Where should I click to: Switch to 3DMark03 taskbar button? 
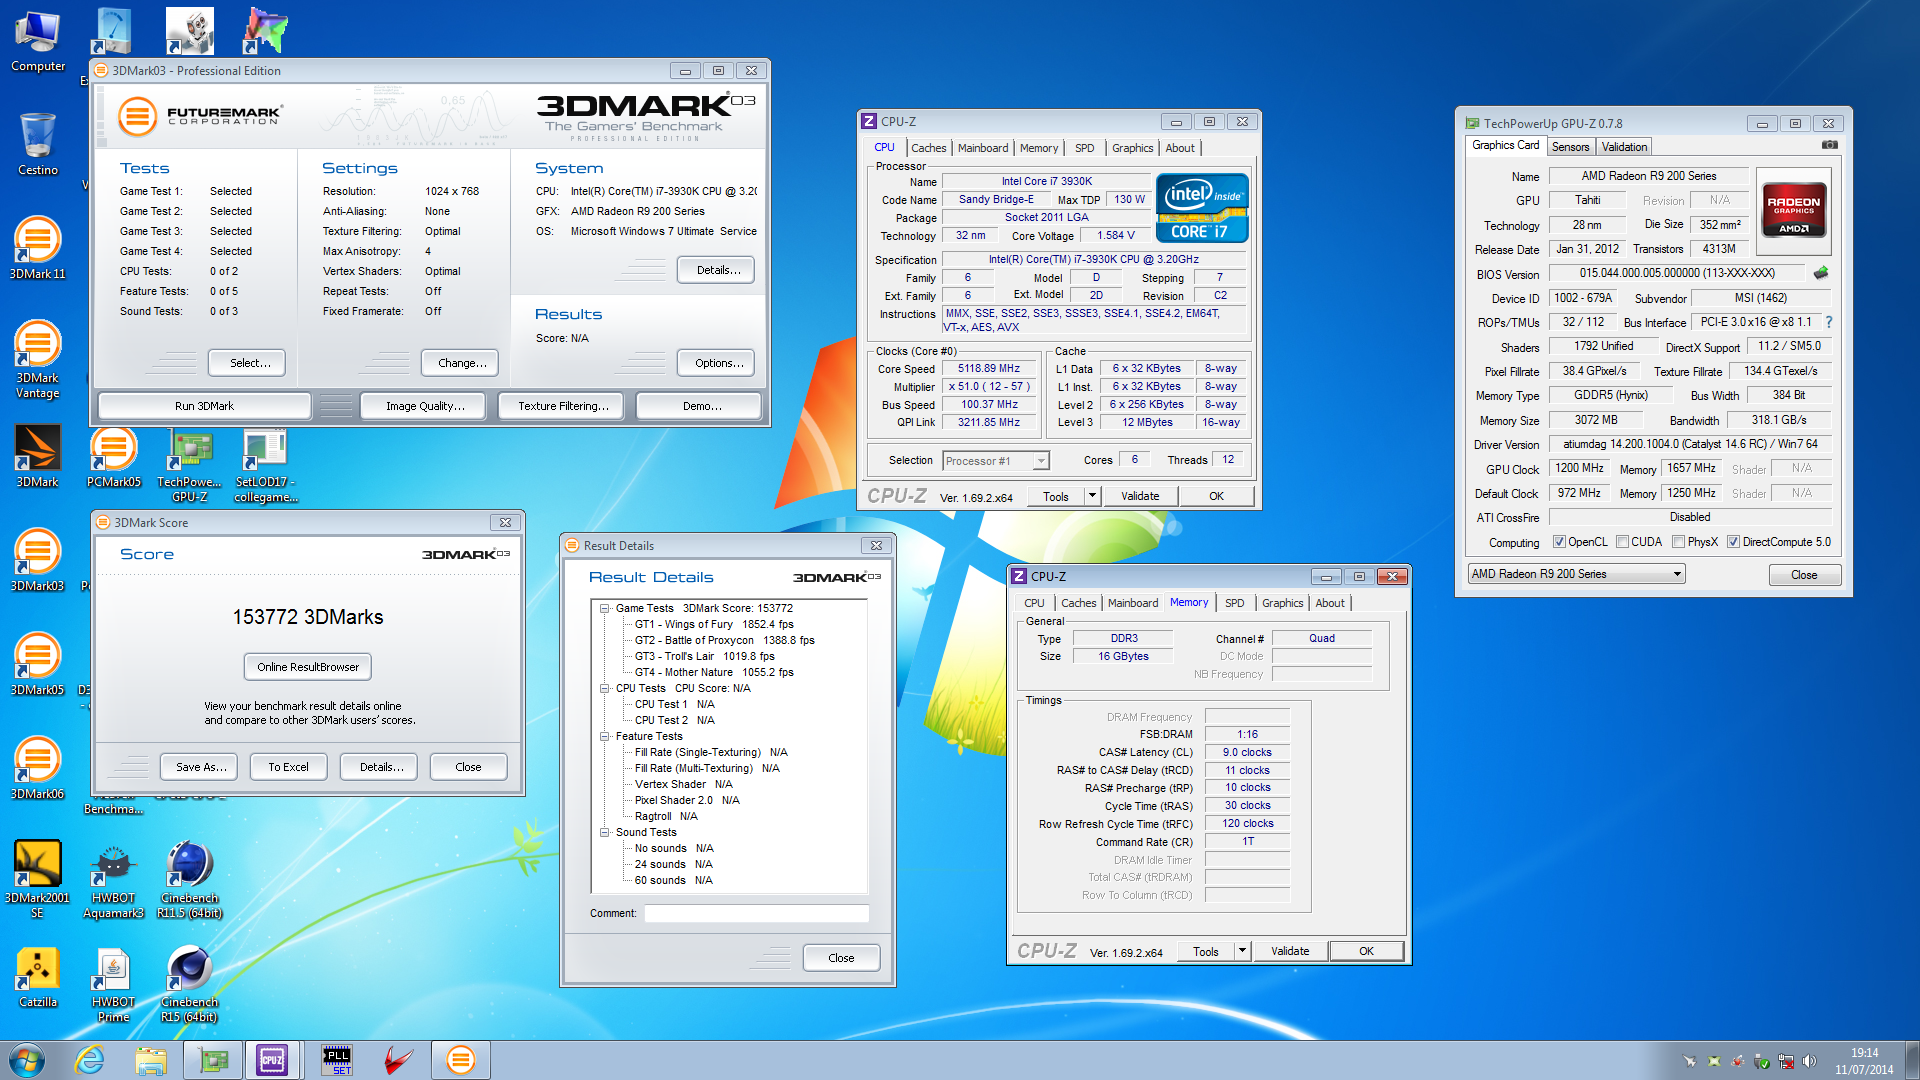[x=460, y=1060]
